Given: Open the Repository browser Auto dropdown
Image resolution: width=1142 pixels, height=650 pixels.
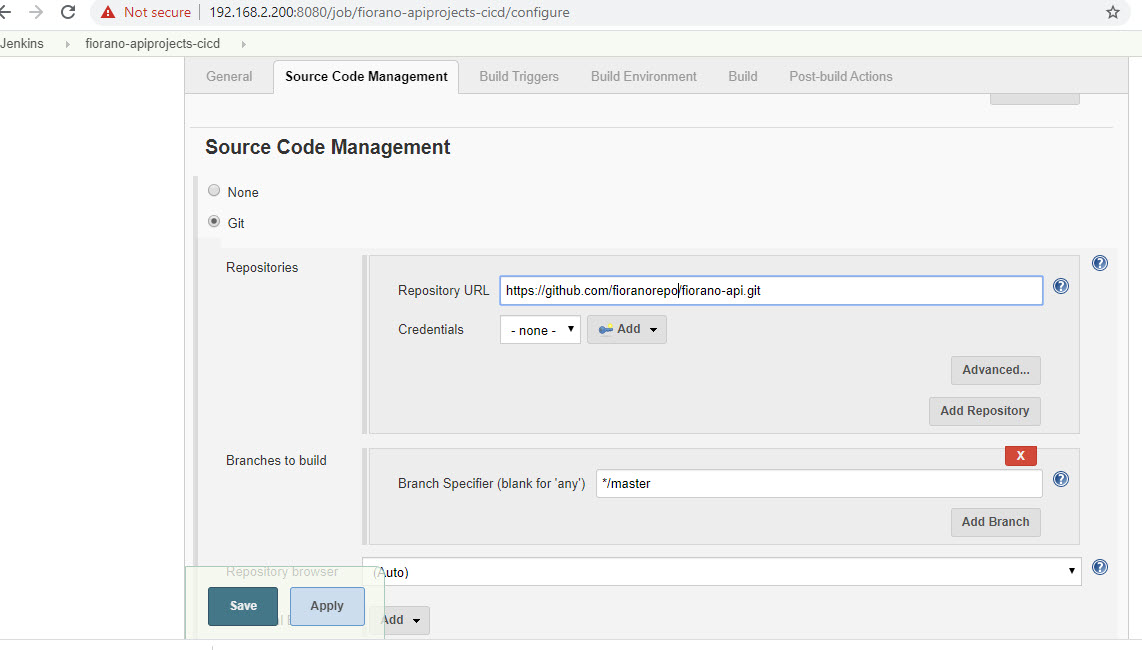Looking at the screenshot, I should click(721, 571).
